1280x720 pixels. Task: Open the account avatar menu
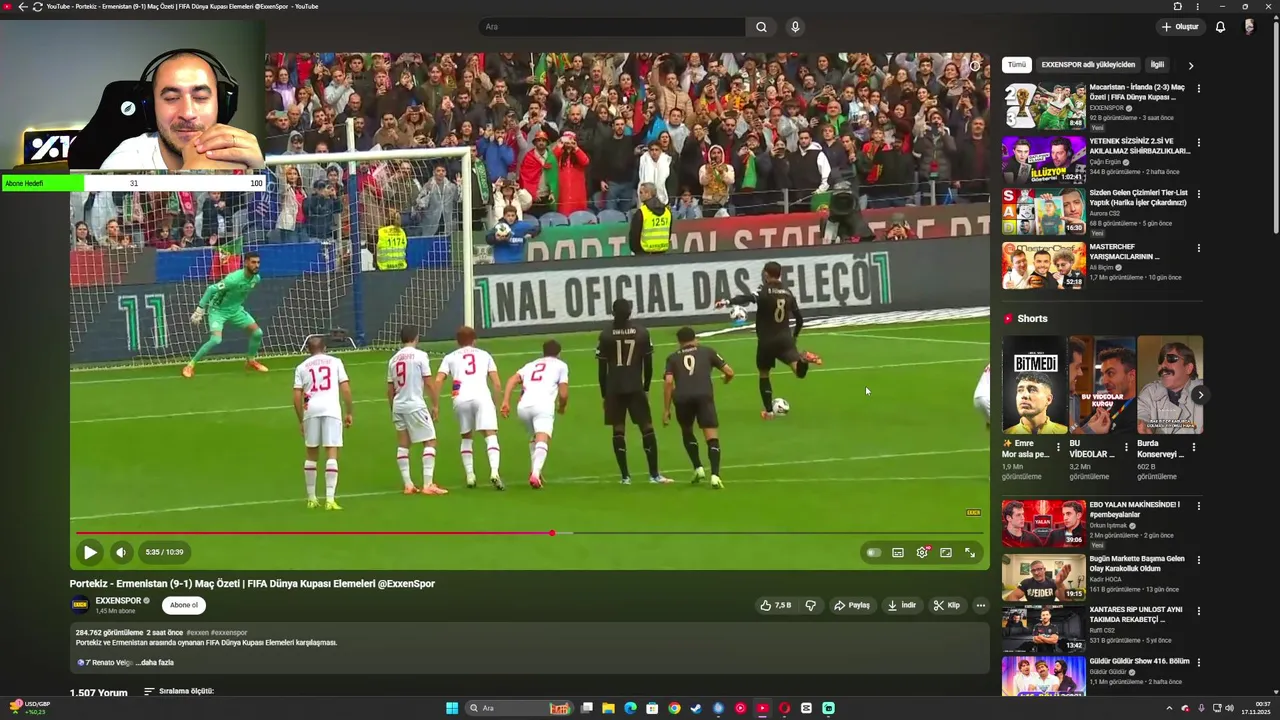point(1249,27)
